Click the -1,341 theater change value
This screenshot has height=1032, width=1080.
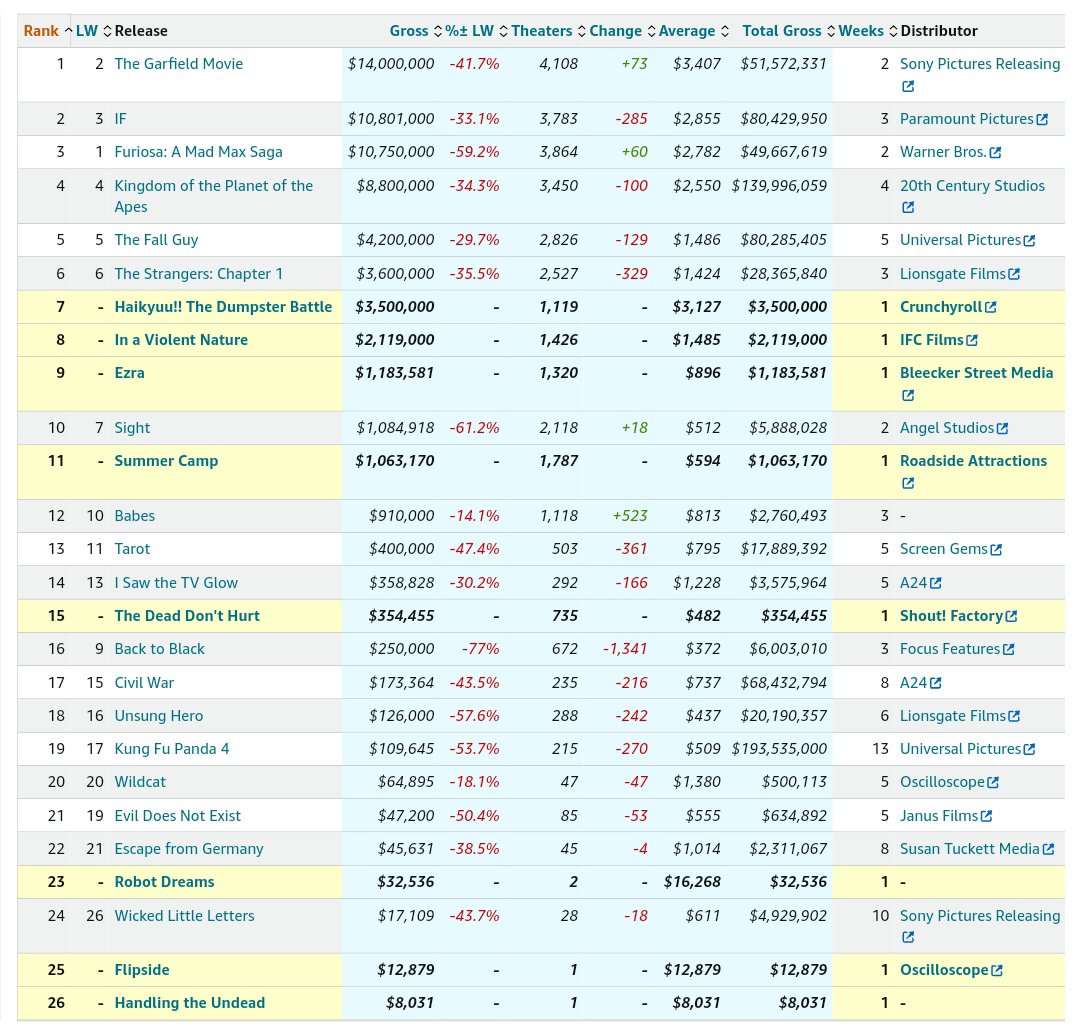tap(625, 650)
